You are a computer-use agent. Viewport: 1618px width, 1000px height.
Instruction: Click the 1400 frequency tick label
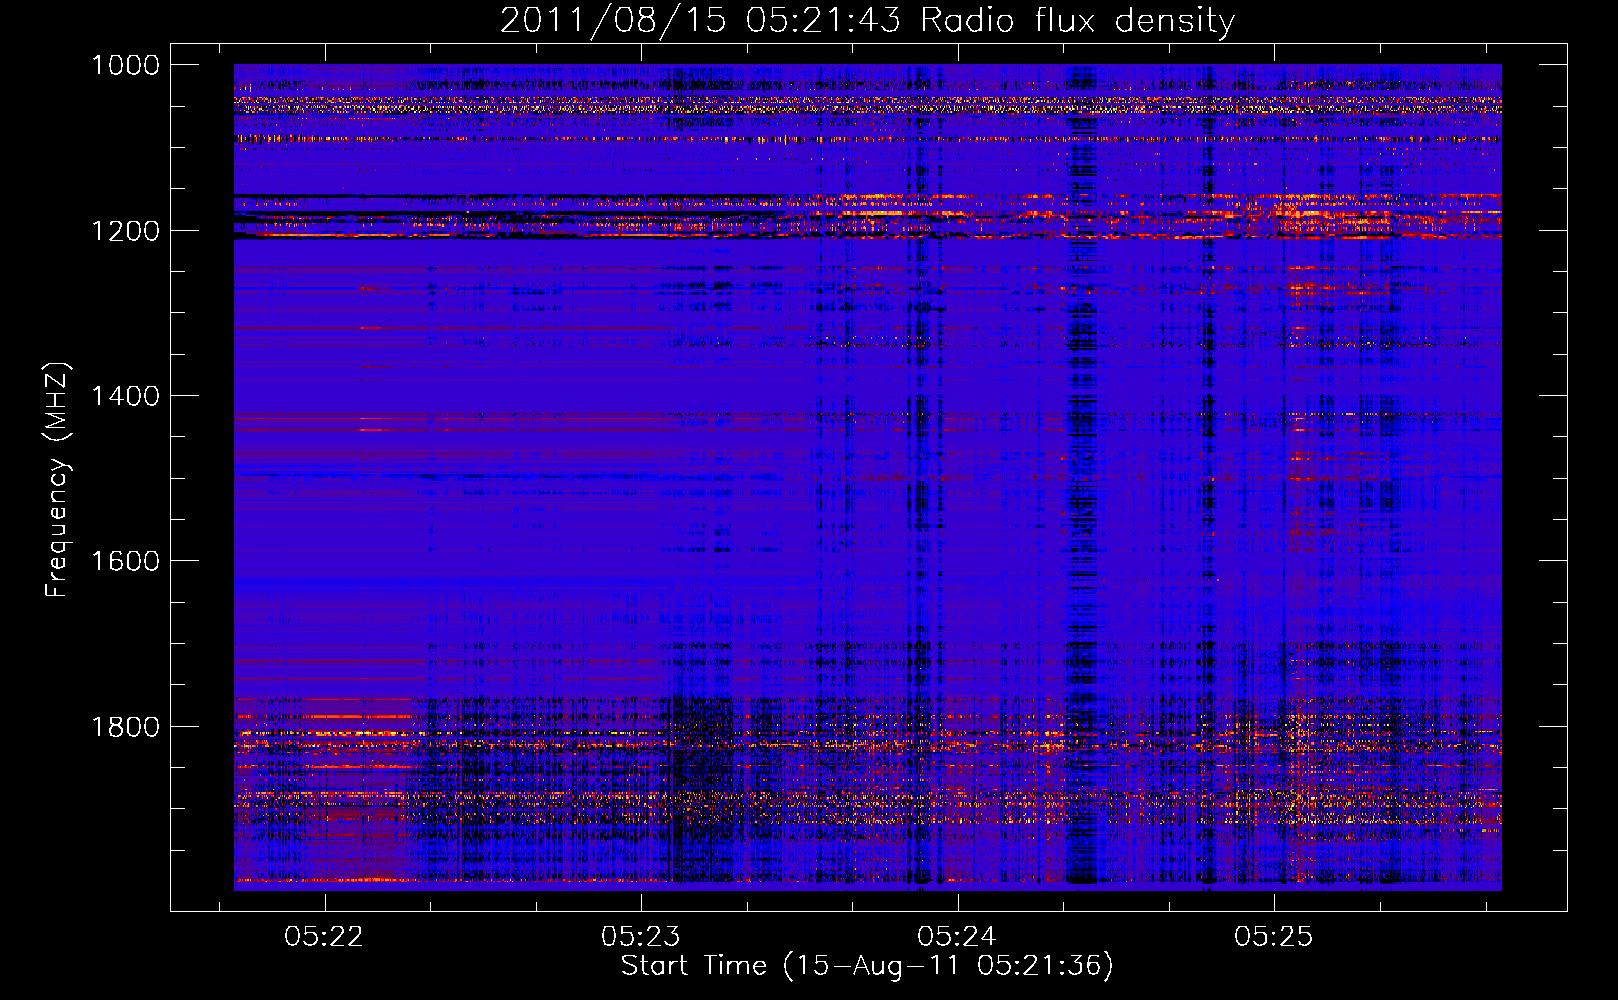coord(126,396)
